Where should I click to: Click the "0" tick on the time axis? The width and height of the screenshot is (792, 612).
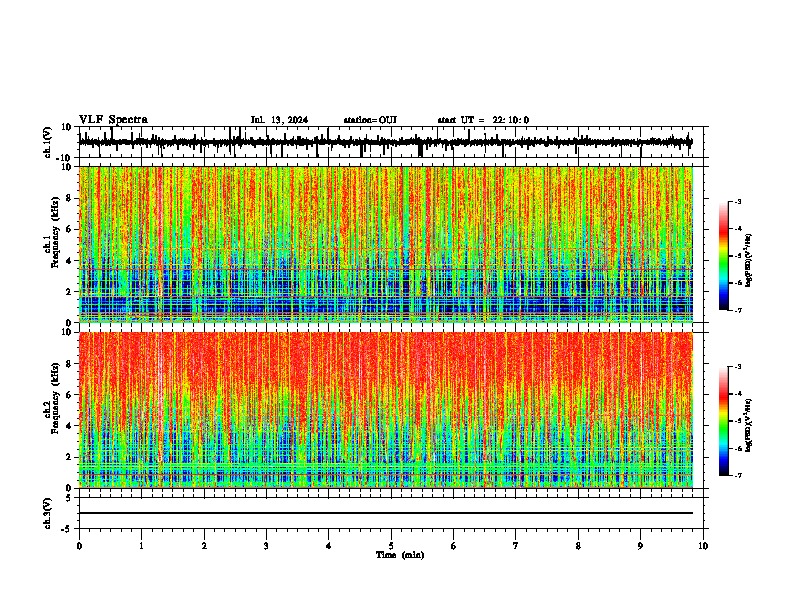(x=79, y=546)
